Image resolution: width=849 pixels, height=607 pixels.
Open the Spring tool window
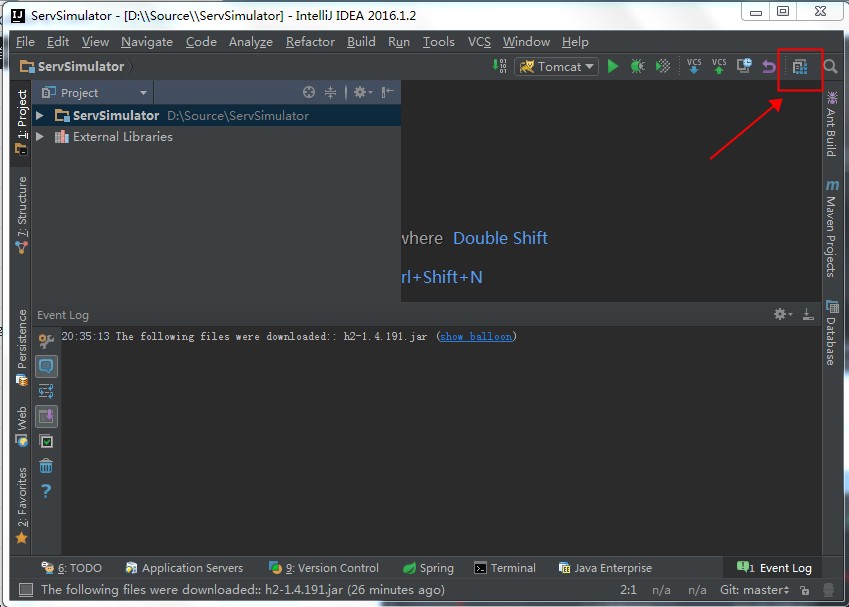click(x=428, y=568)
